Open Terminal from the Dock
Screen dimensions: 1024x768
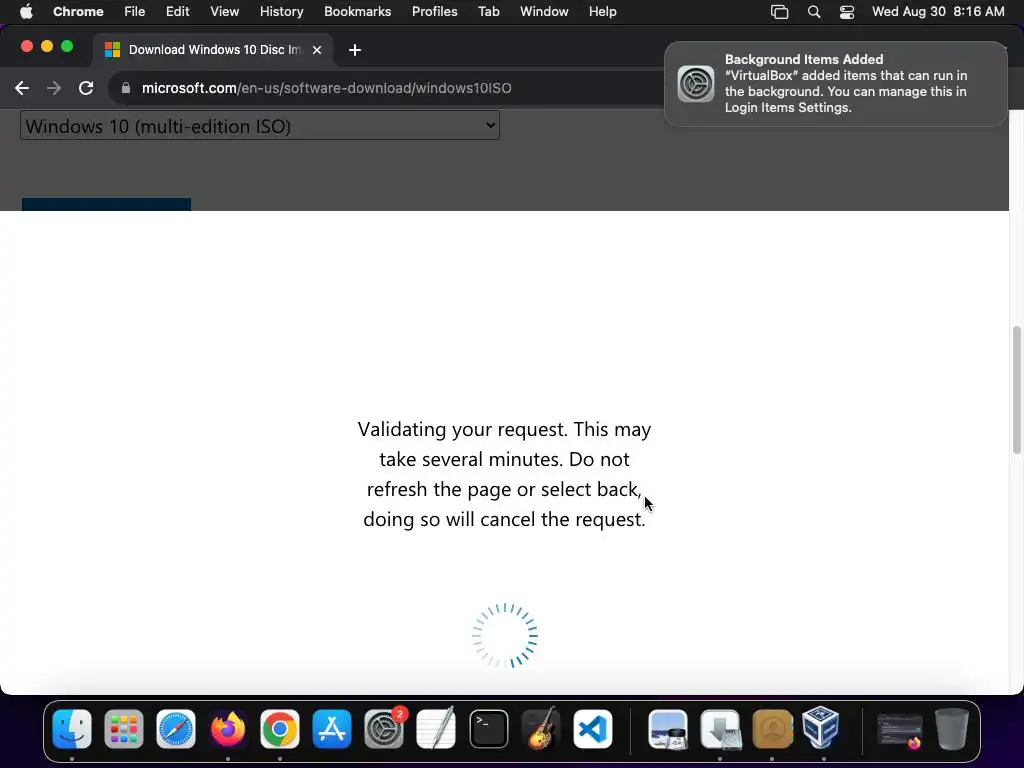[x=488, y=729]
